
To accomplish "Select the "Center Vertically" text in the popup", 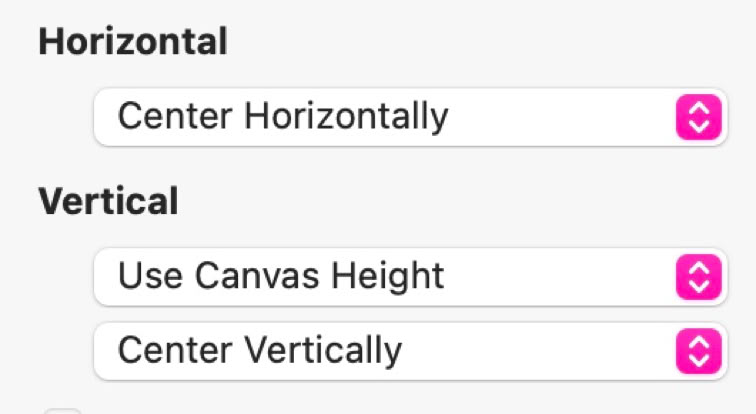I will tap(260, 351).
